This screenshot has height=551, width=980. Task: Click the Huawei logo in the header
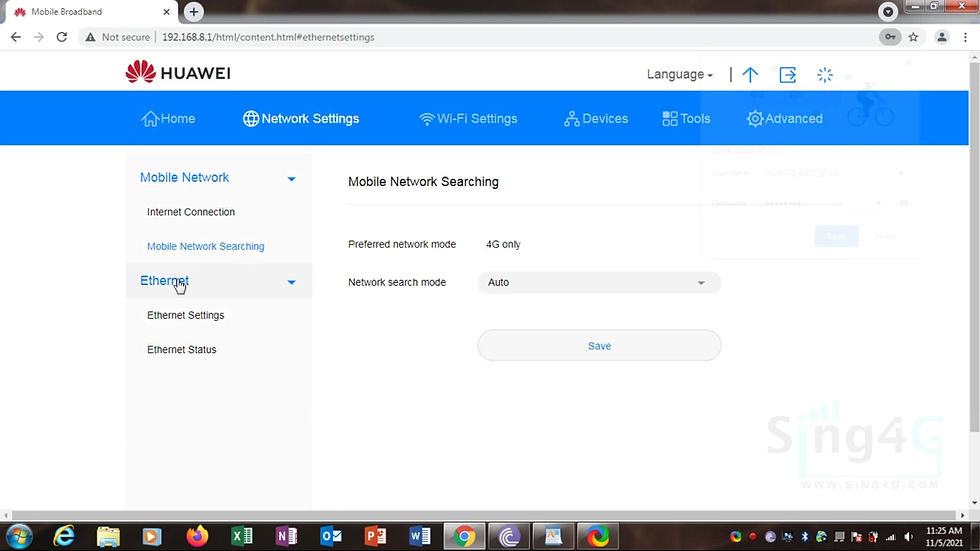tap(178, 72)
